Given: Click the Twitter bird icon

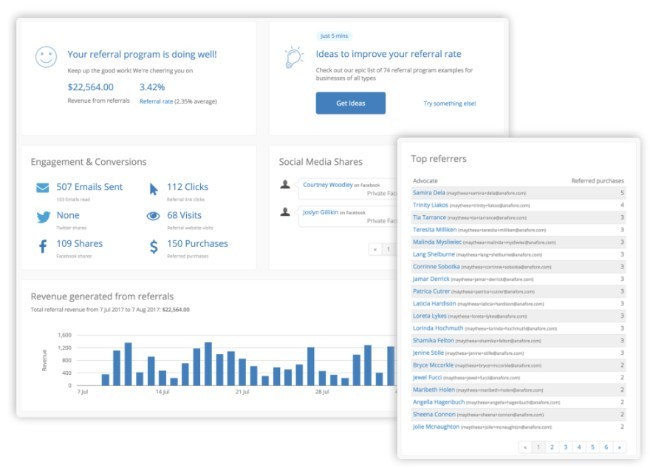Looking at the screenshot, I should (43, 217).
